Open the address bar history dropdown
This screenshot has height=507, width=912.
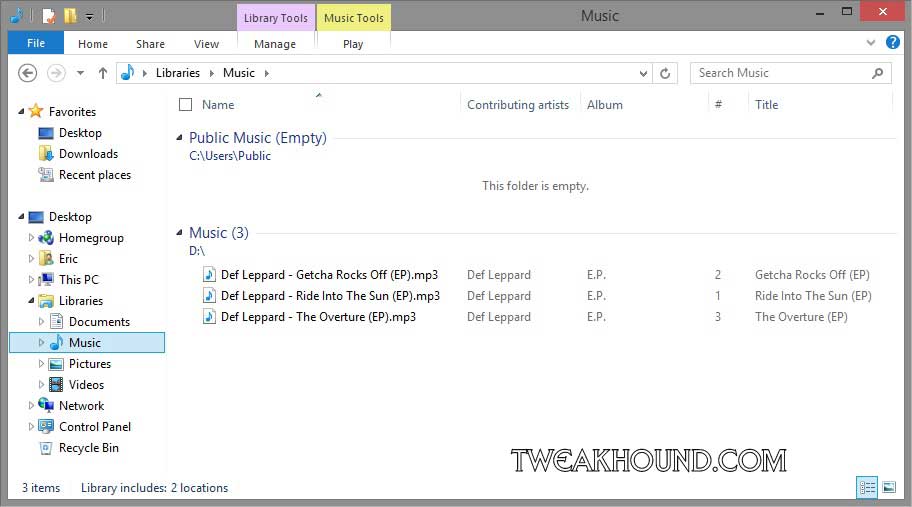pyautogui.click(x=643, y=73)
